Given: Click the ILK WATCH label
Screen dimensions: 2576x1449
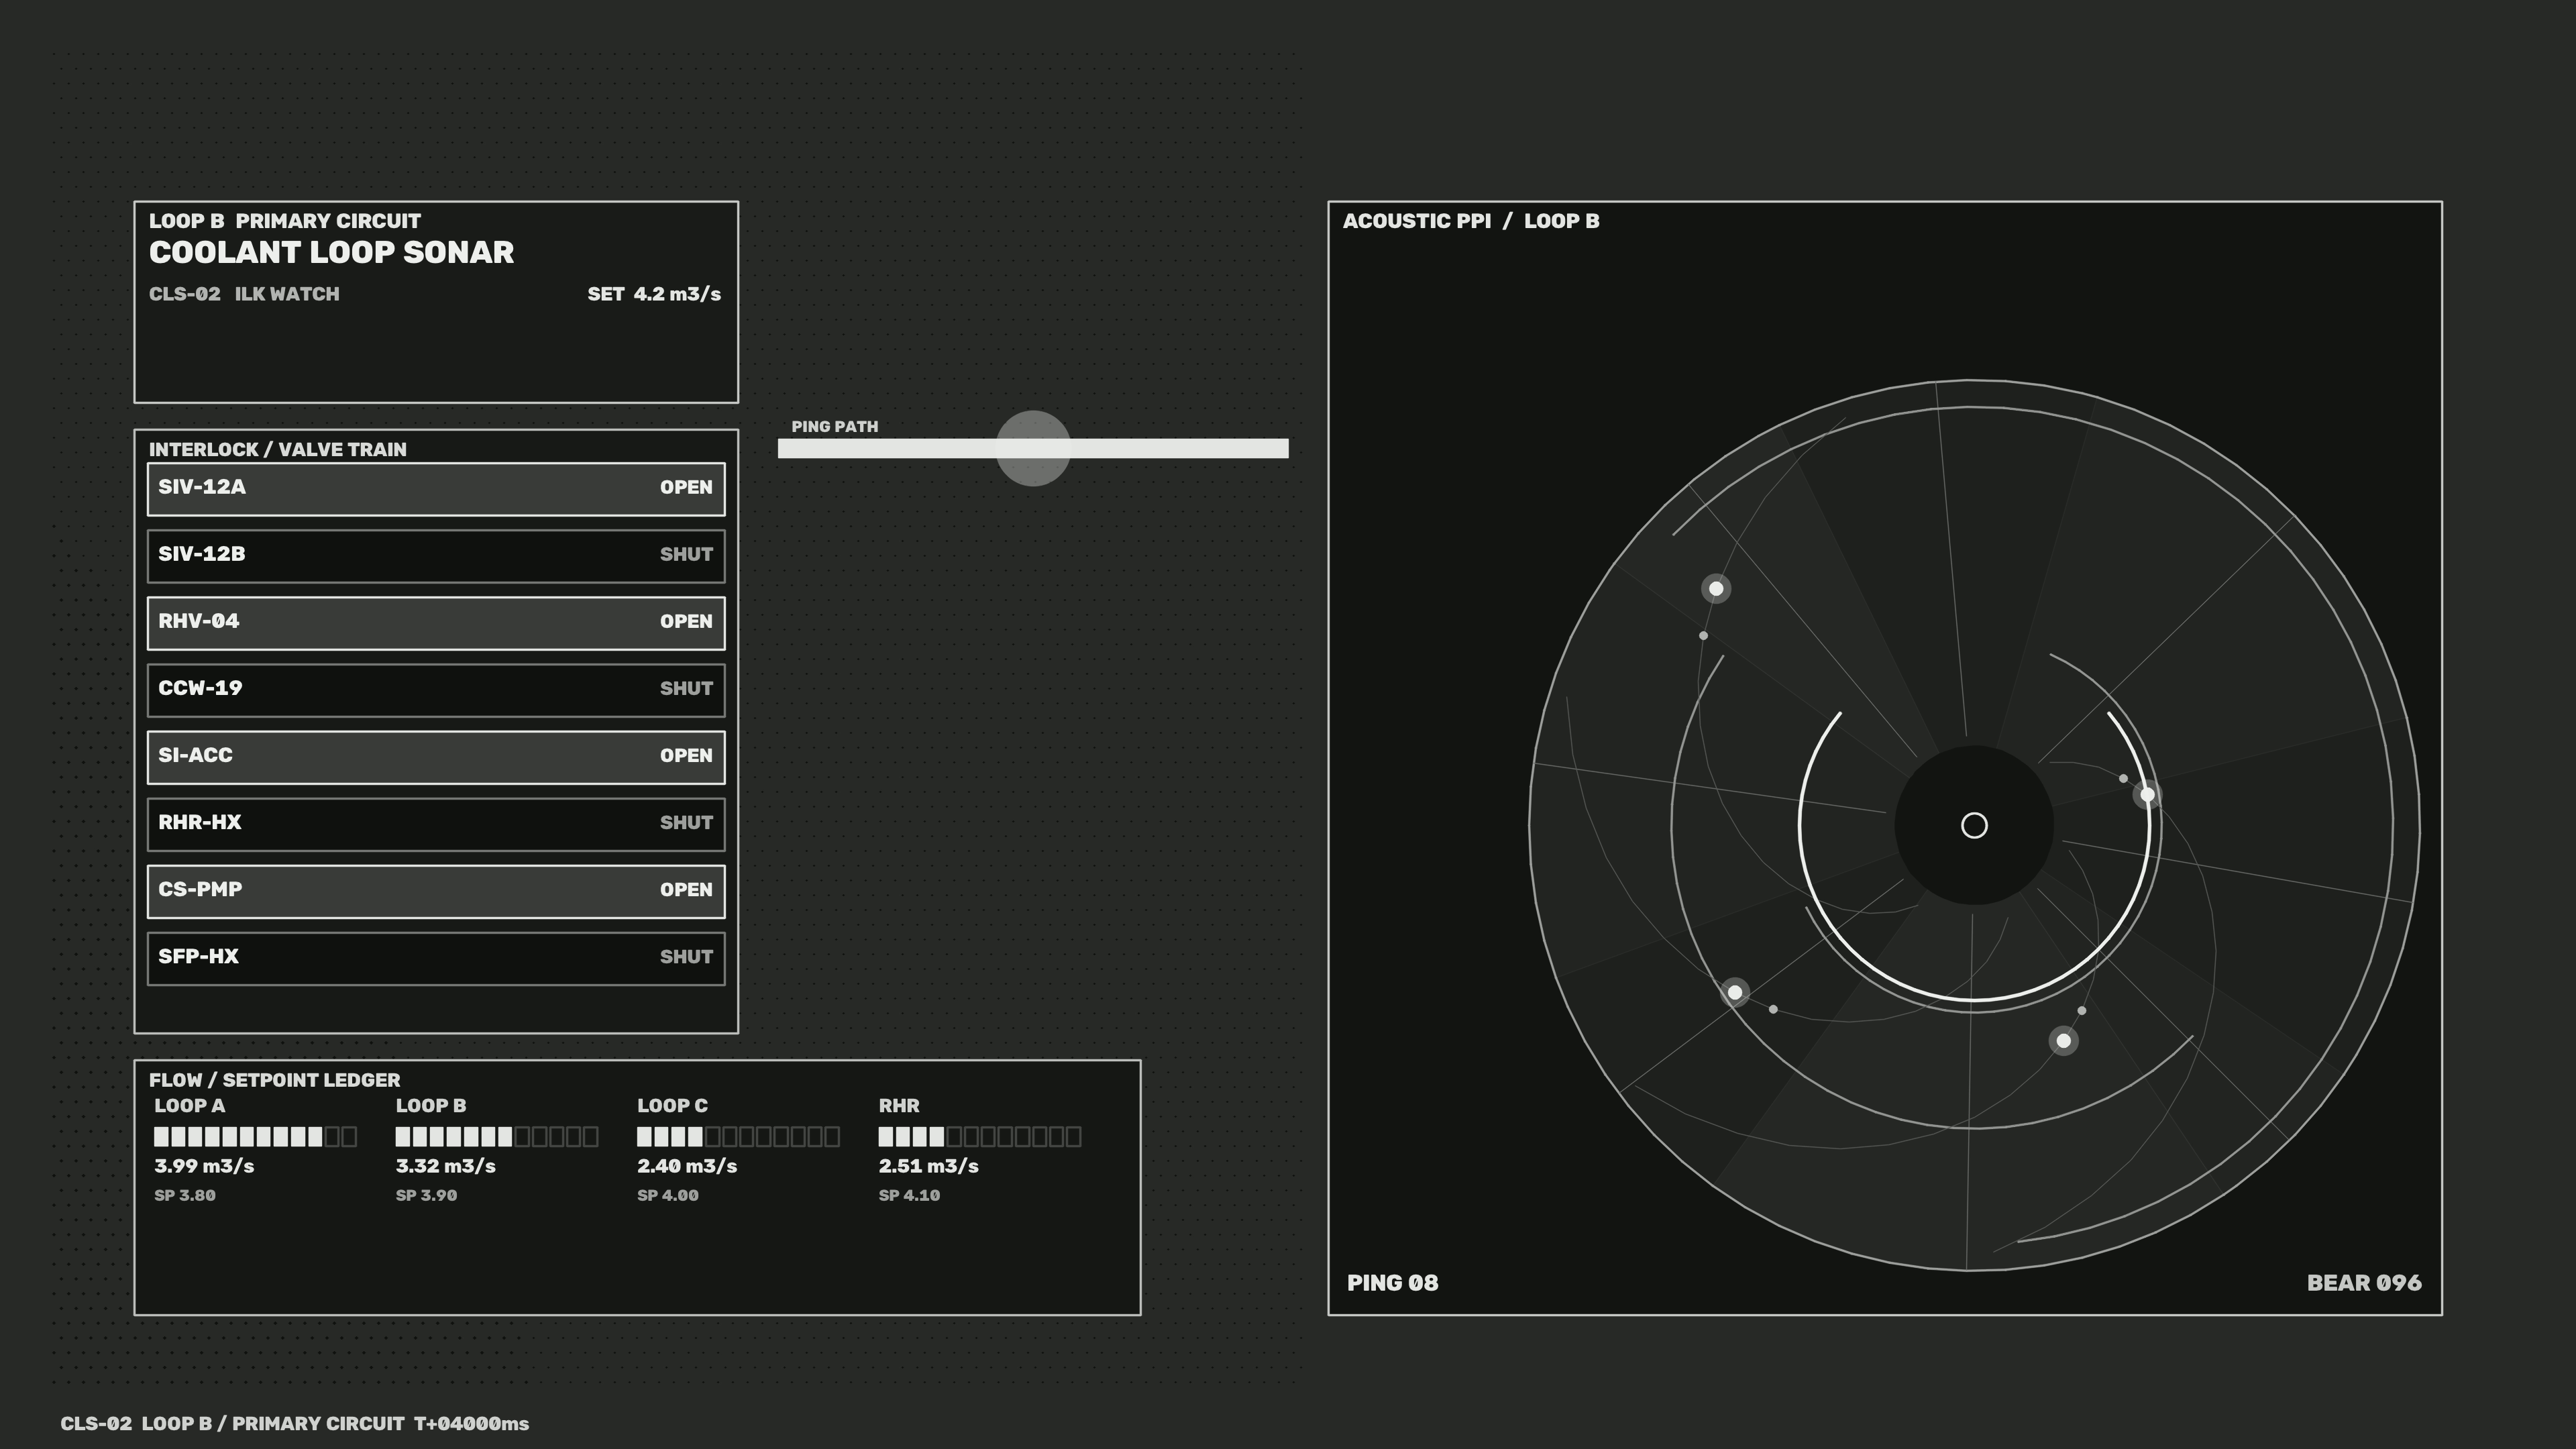Looking at the screenshot, I should tap(287, 294).
